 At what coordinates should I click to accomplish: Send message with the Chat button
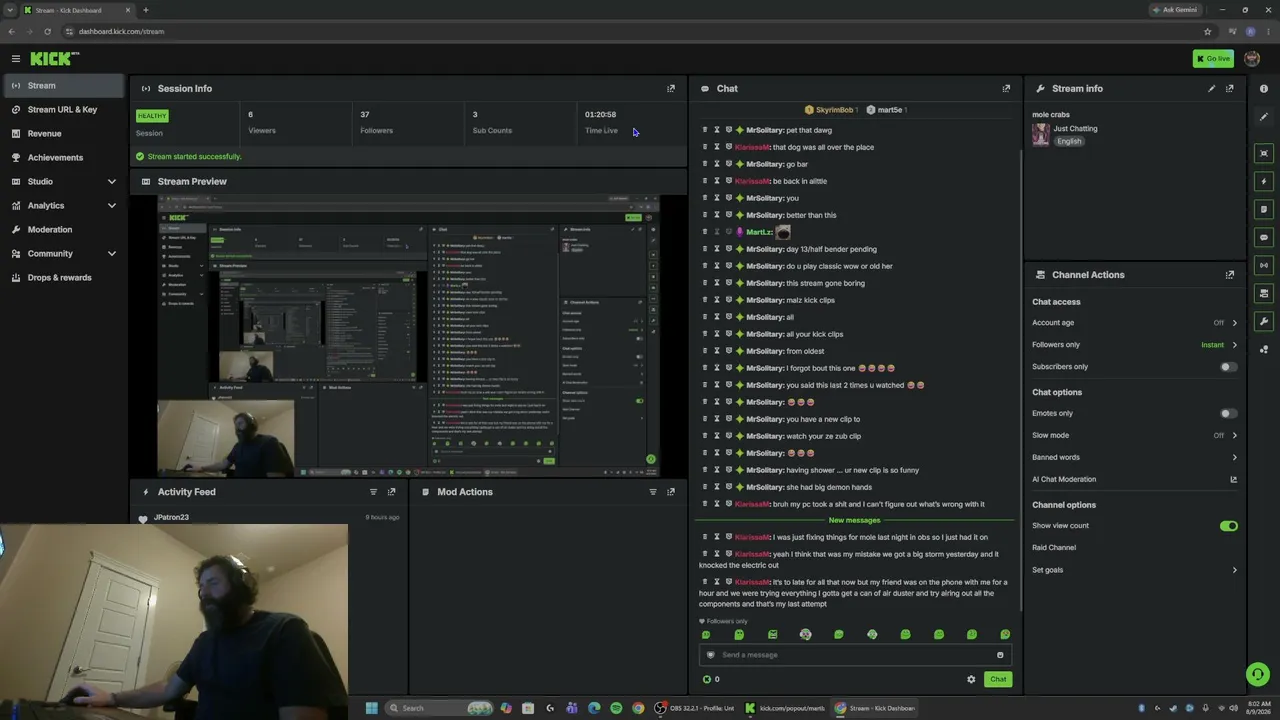998,679
